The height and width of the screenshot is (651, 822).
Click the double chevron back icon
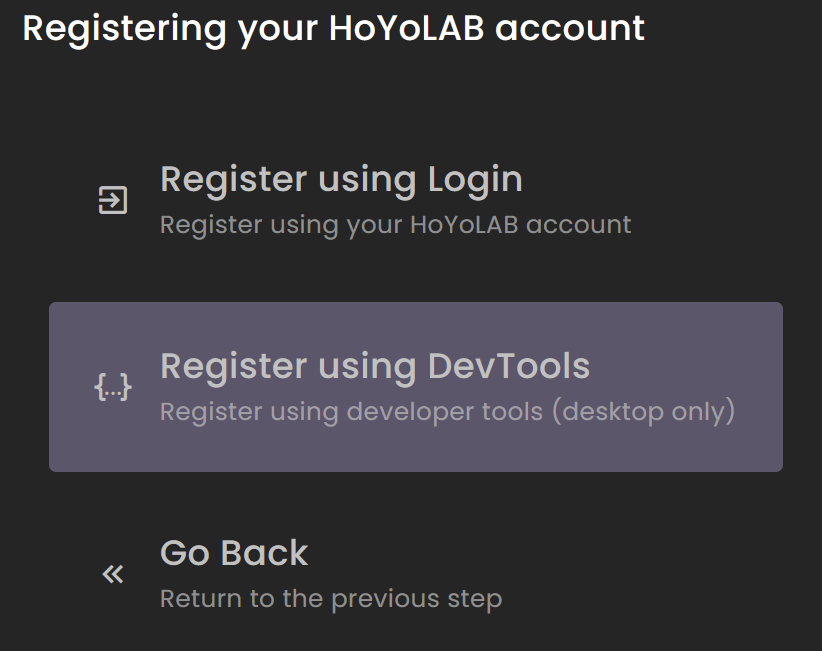point(113,574)
